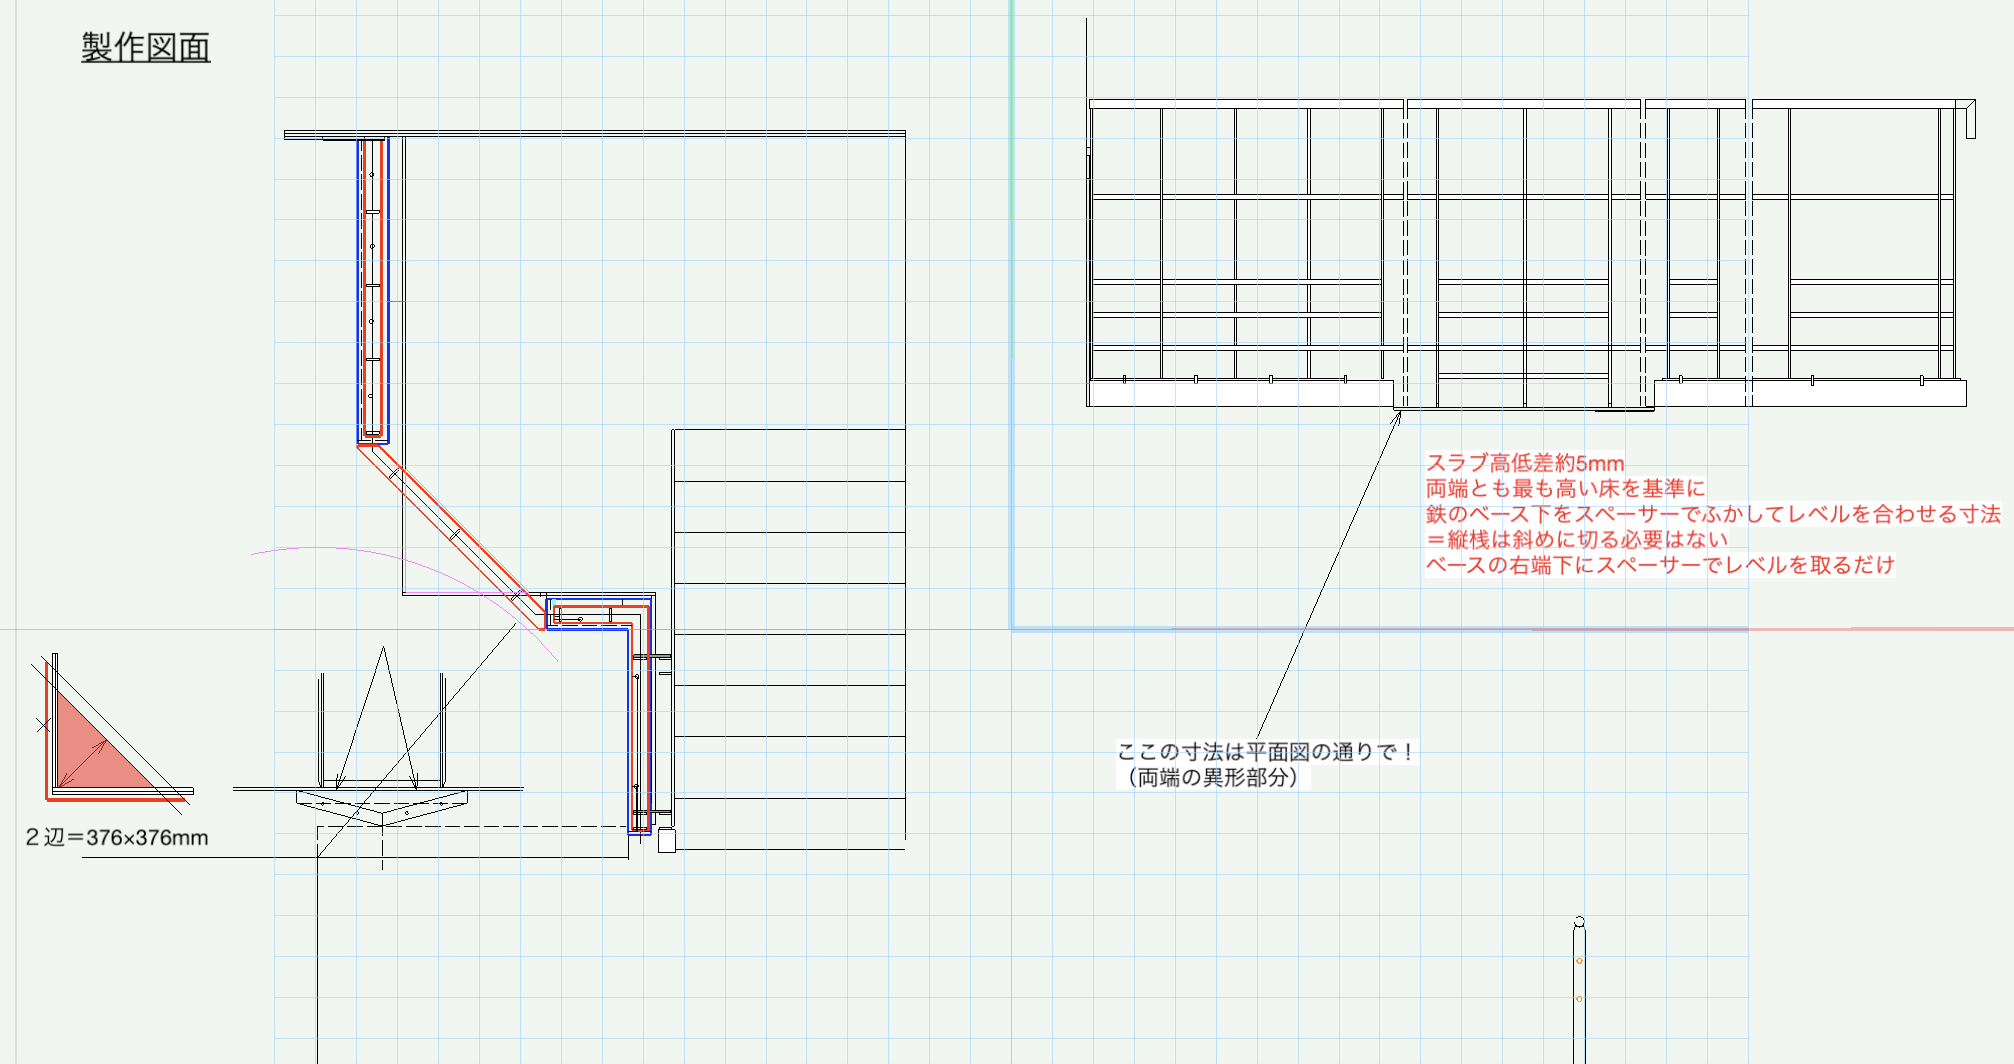Select the long vertical blue-red railing in plan

(x=372, y=290)
